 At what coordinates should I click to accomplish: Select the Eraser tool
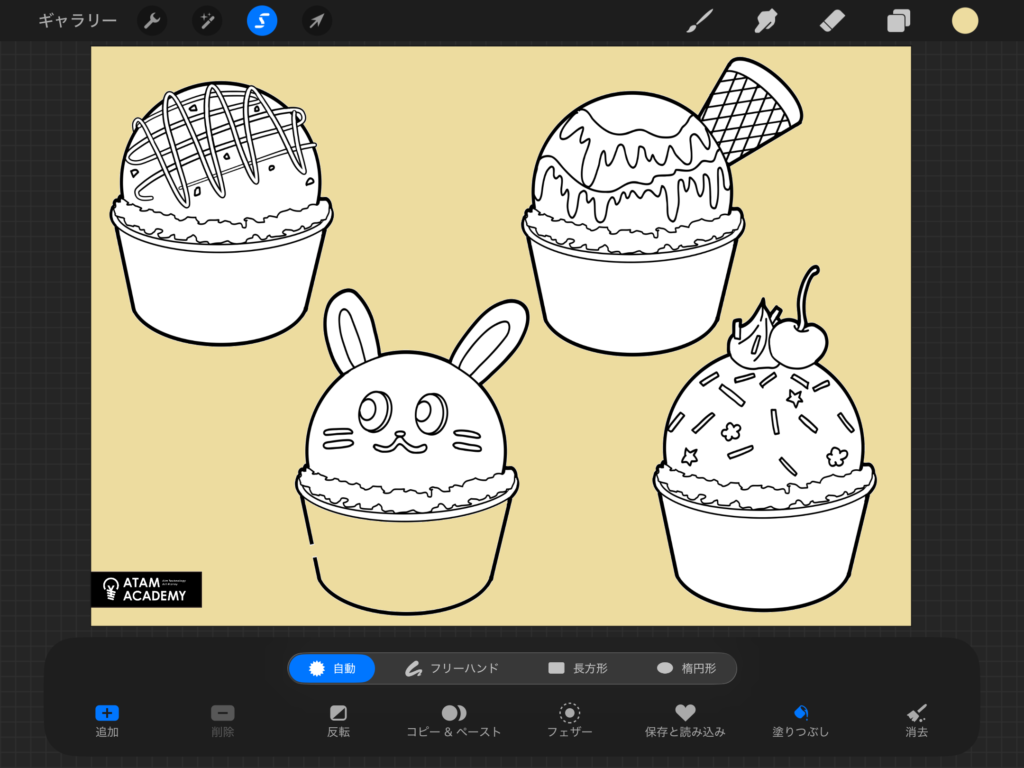(832, 21)
